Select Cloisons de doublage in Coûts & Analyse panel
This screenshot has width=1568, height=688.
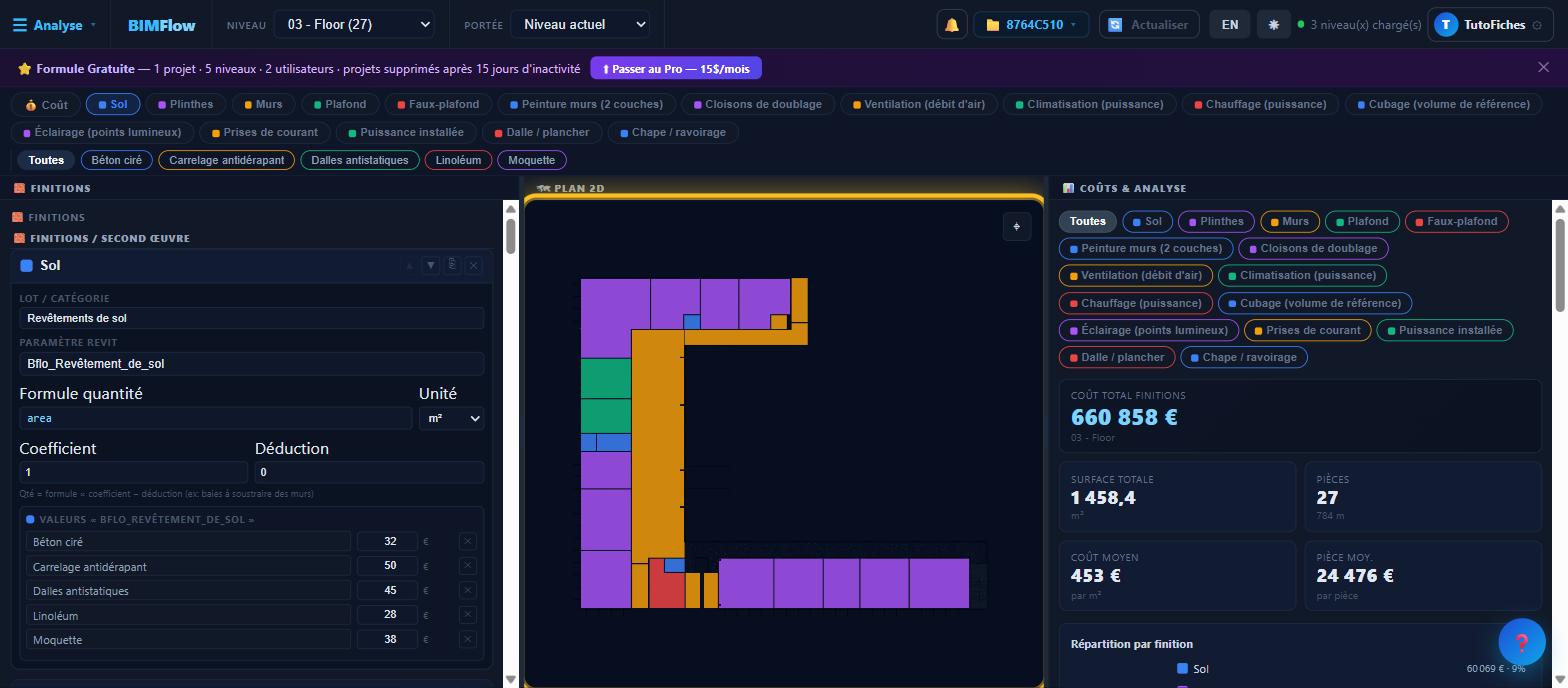click(1313, 248)
